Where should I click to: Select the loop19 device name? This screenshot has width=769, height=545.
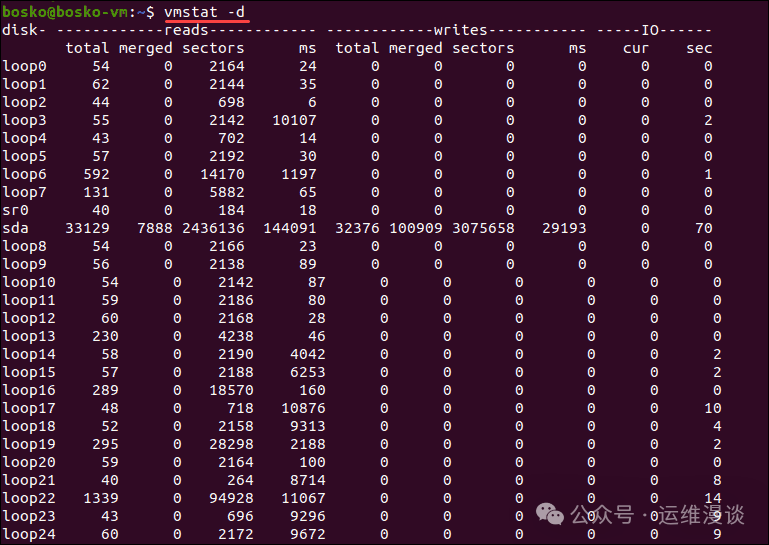pos(29,444)
